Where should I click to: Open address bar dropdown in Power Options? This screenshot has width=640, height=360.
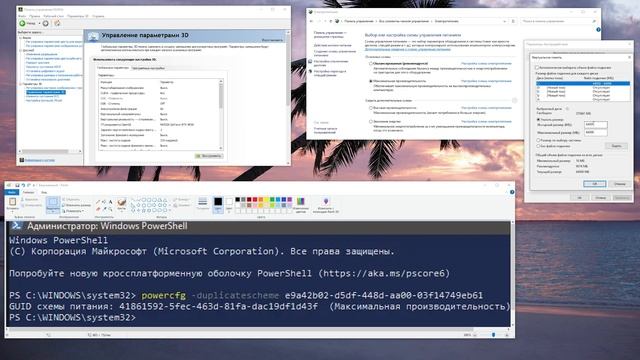click(x=505, y=21)
